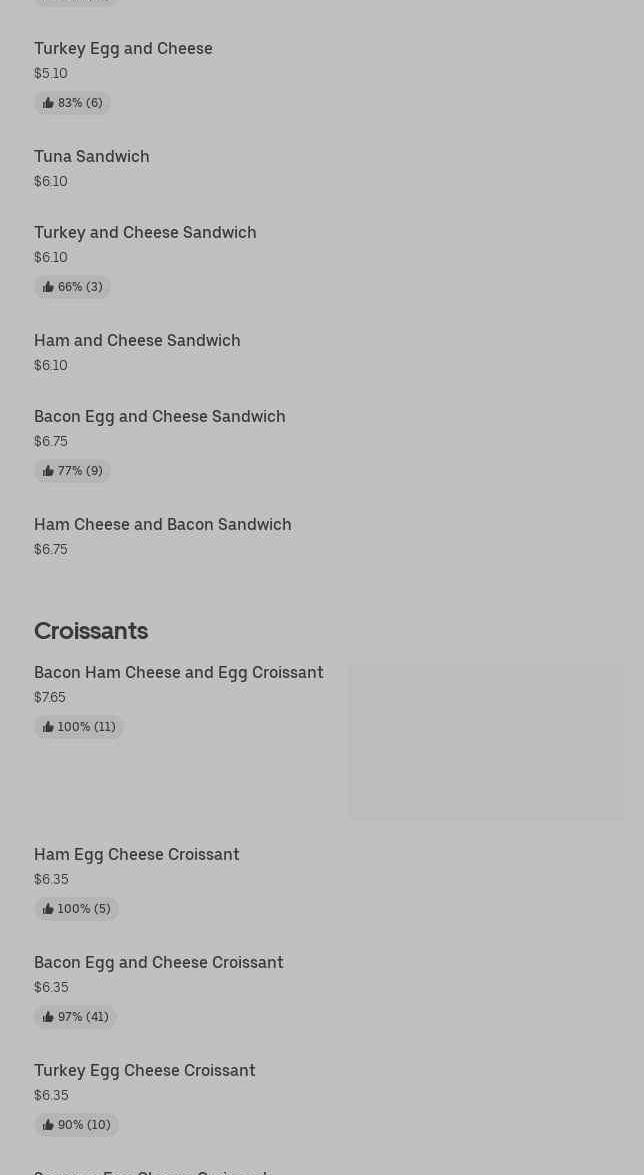Click thumbs-up icon under Turkey and Cheese Sandwich
This screenshot has width=644, height=1175.
[48, 287]
